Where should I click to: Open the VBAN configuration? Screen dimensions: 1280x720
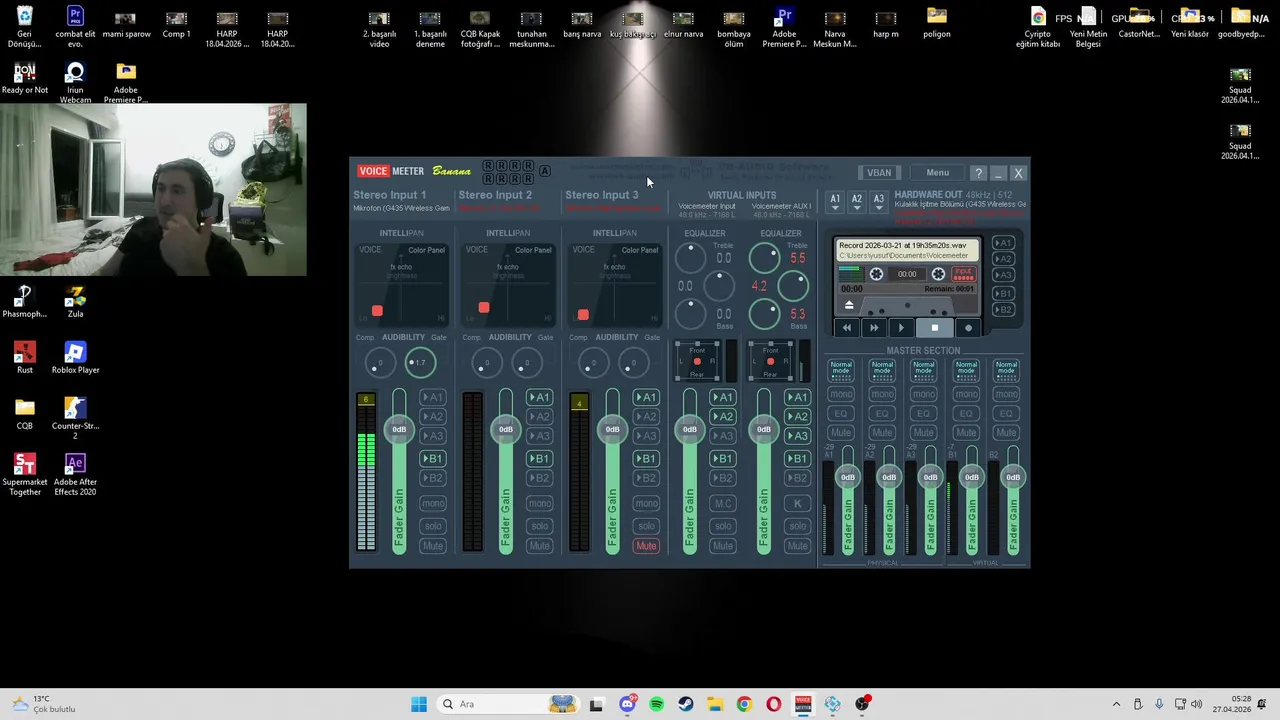point(879,173)
